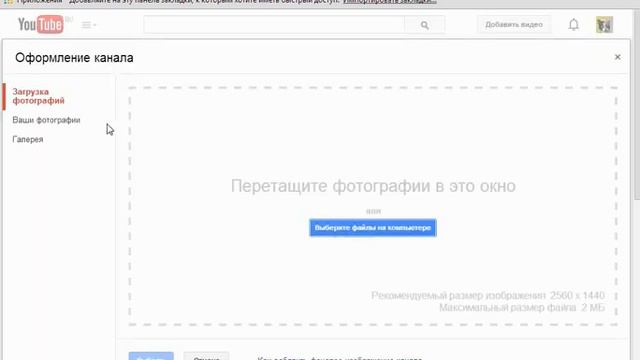Click the blue select button at dialog bottom
This screenshot has height=360, width=640.
(x=151, y=356)
